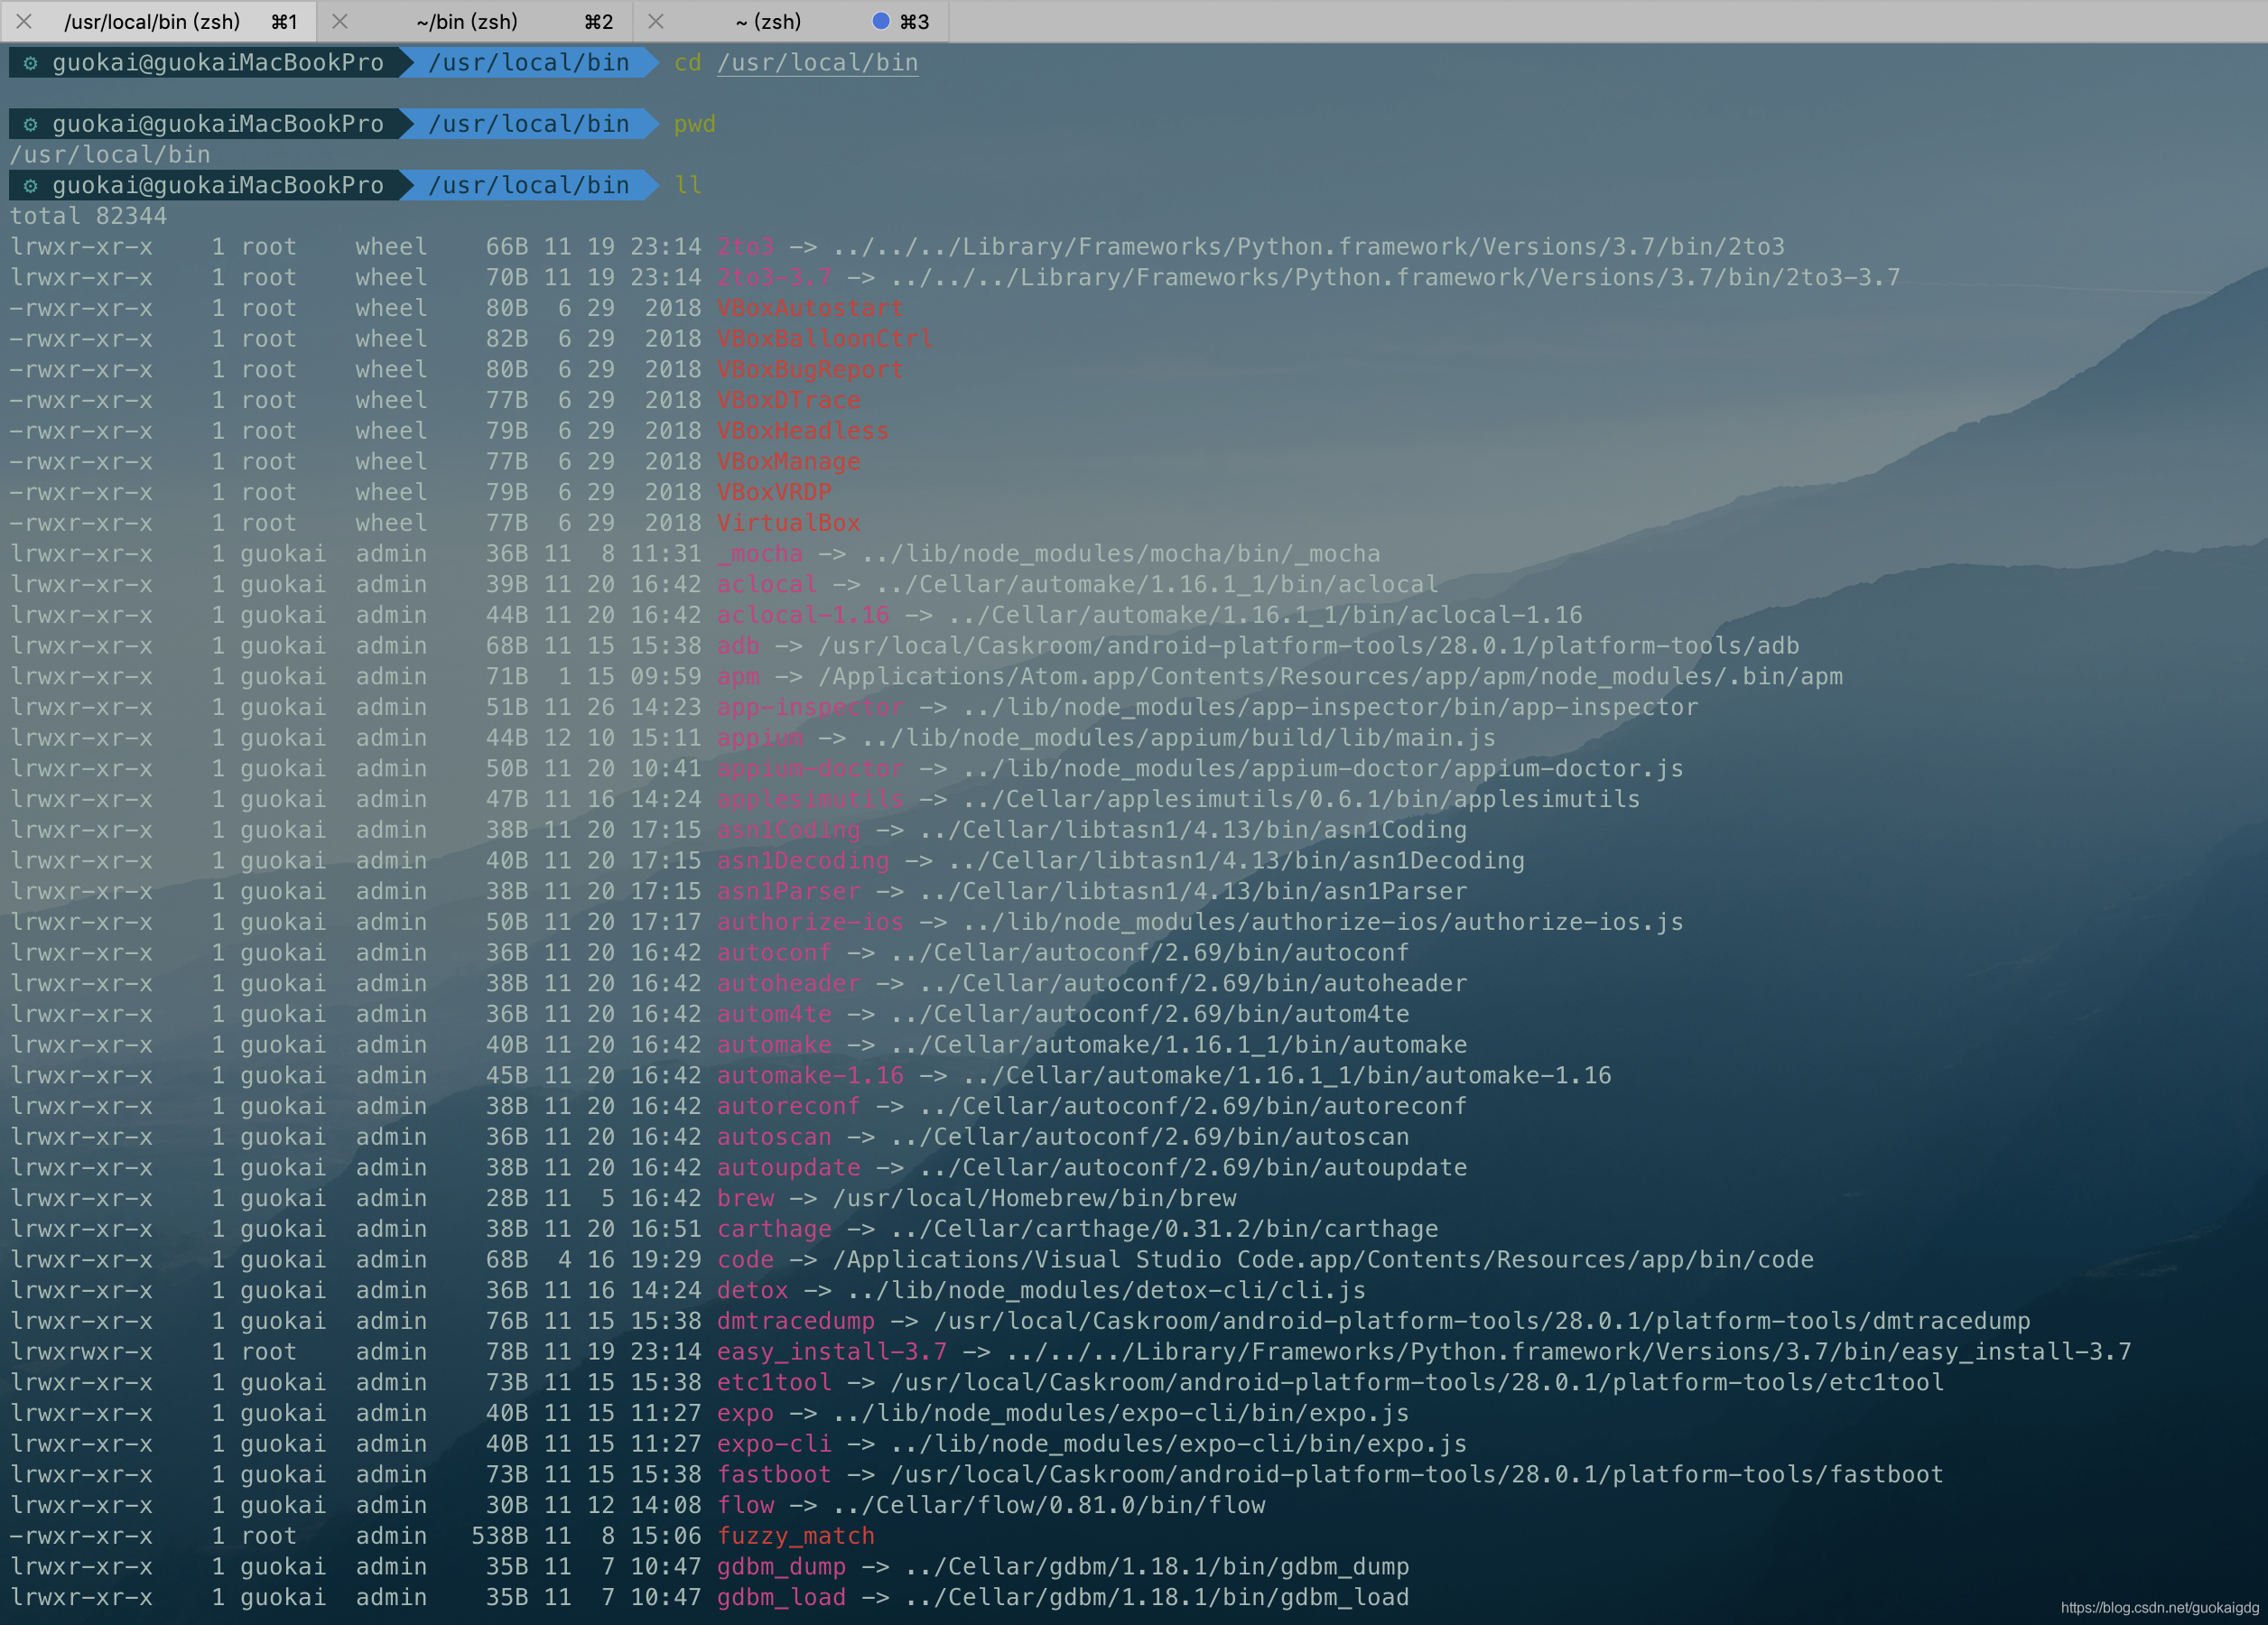Image resolution: width=2268 pixels, height=1625 pixels.
Task: Click the pwd command text
Action: click(x=694, y=124)
